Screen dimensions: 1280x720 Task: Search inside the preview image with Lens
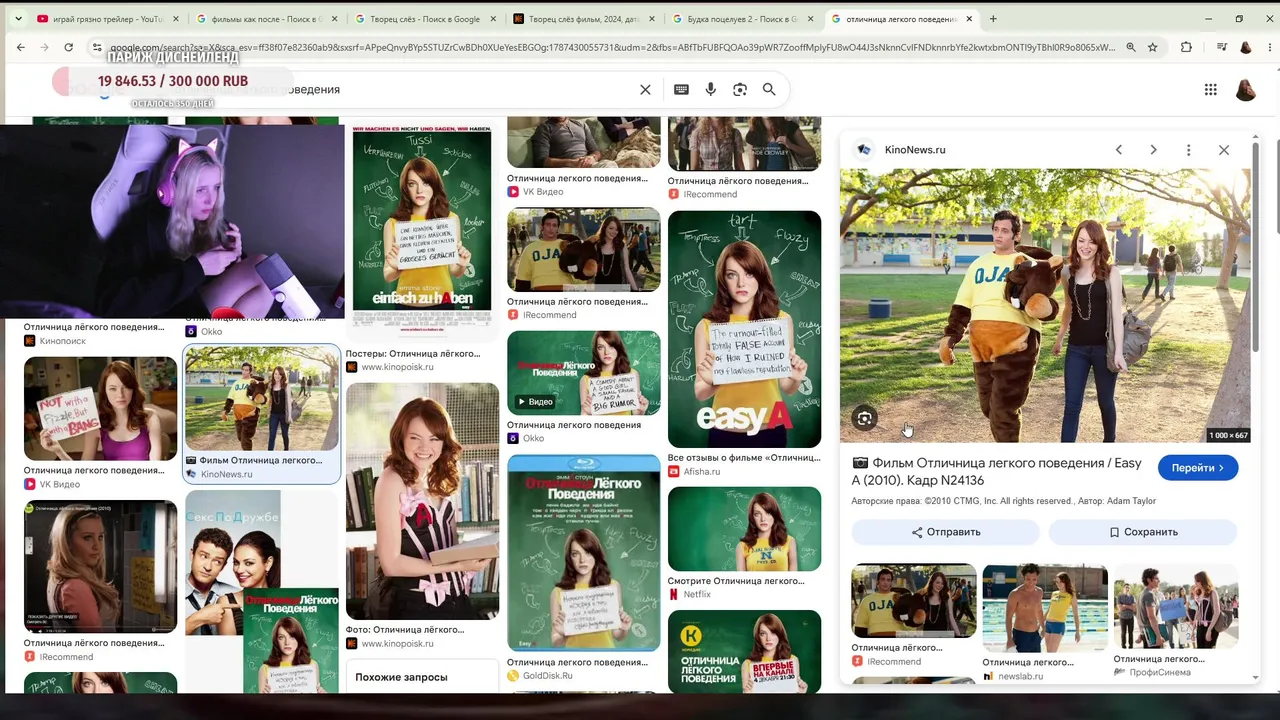(x=865, y=419)
